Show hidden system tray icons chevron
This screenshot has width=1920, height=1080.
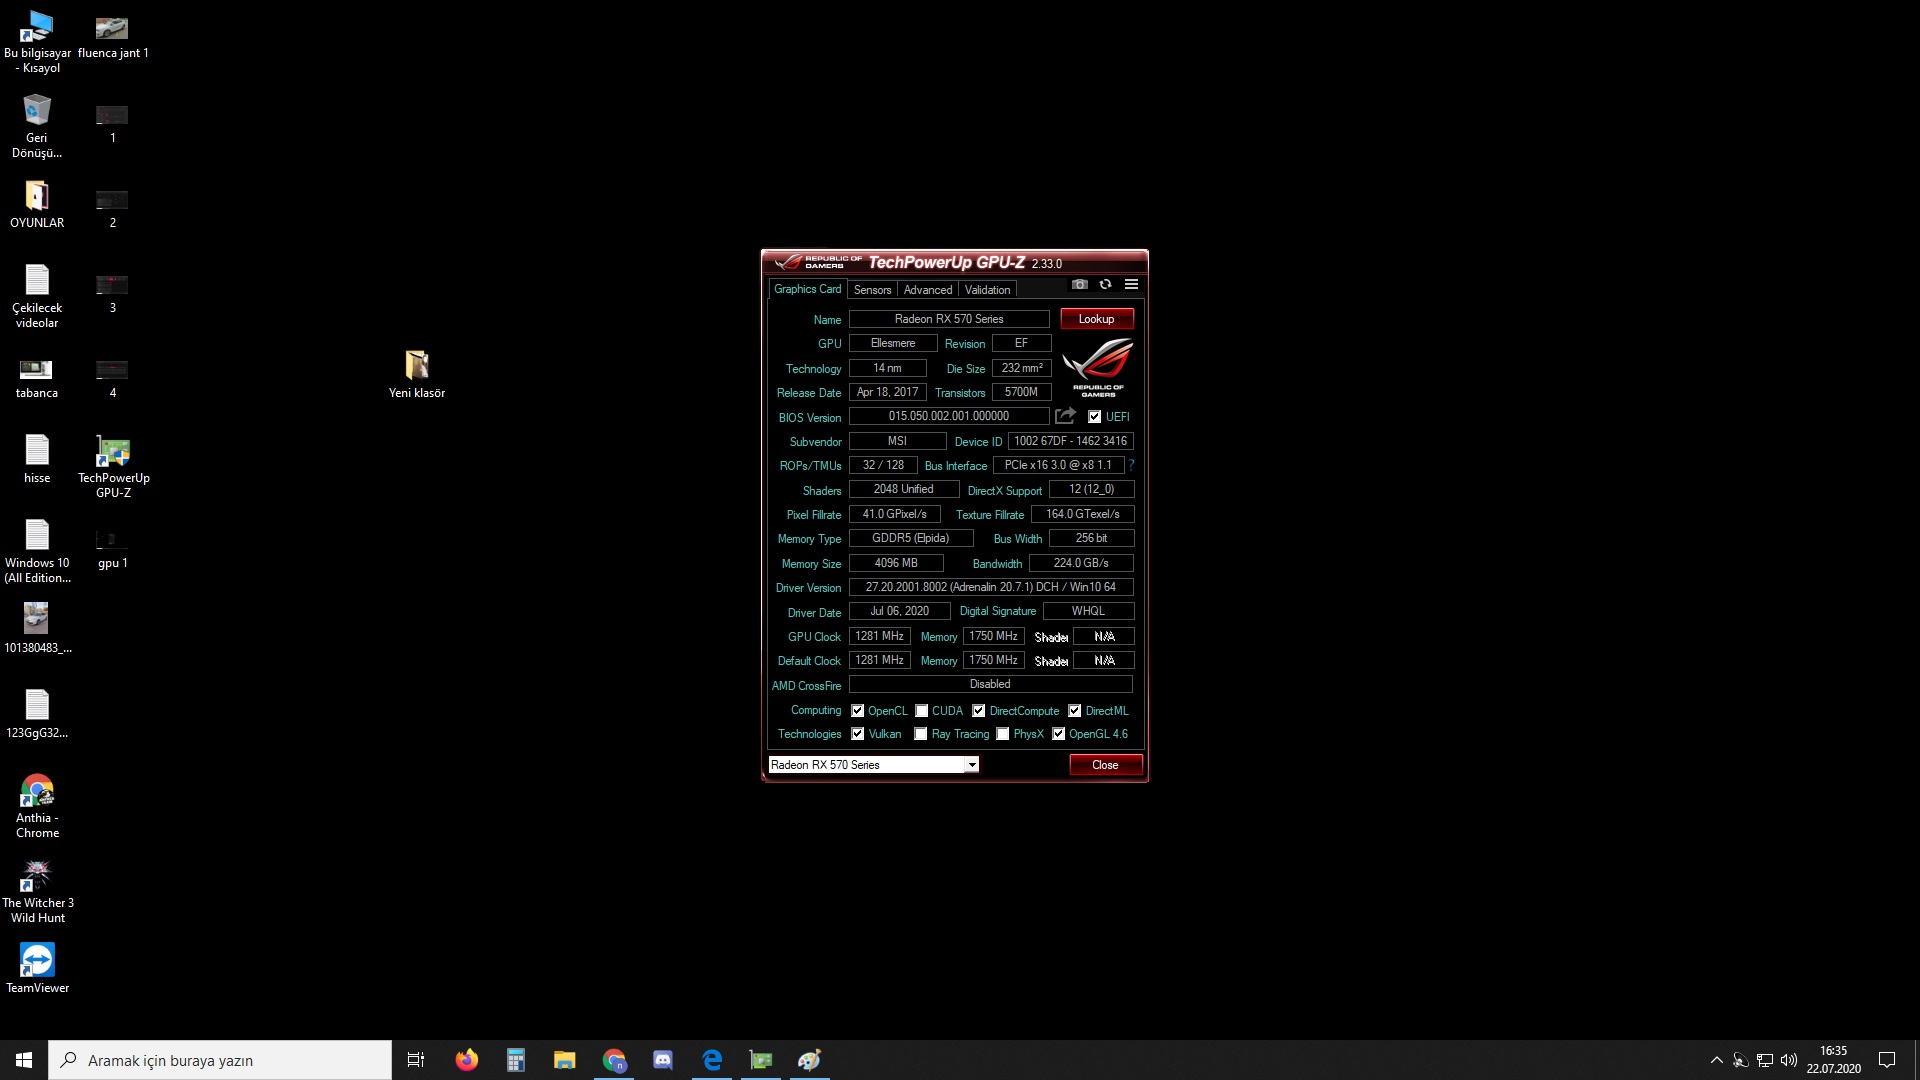[1716, 1060]
